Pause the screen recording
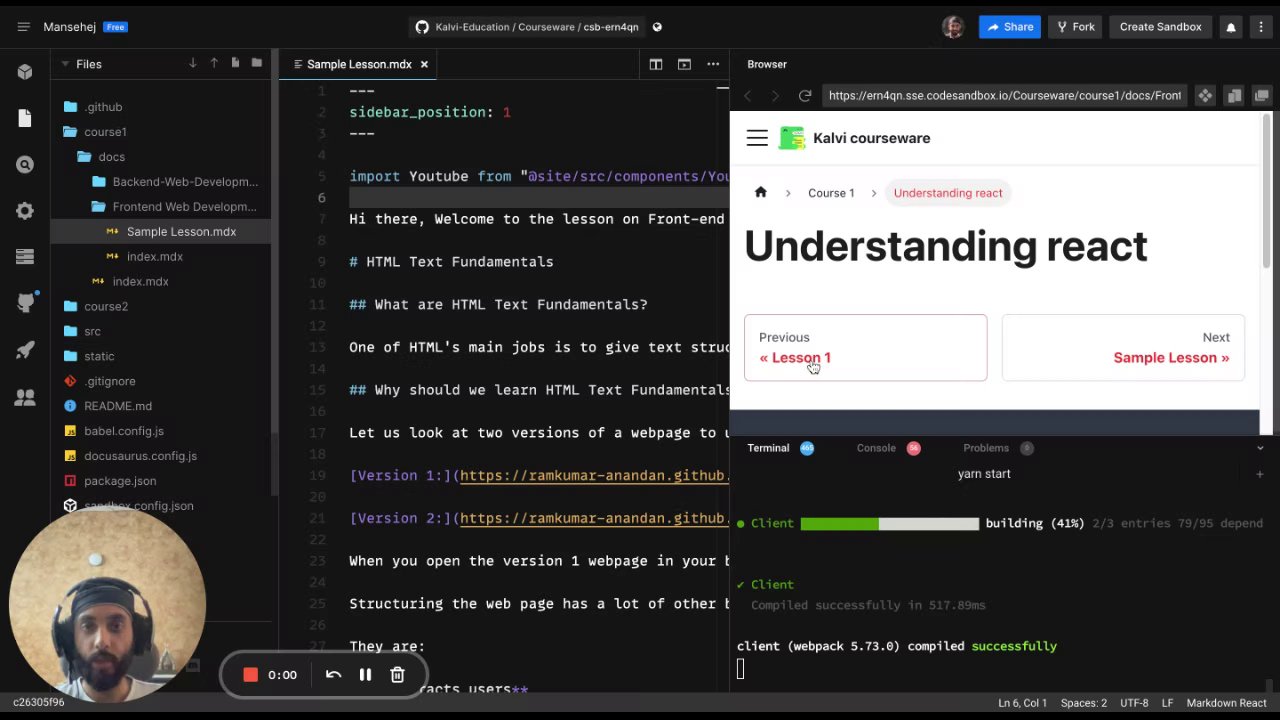Image resolution: width=1280 pixels, height=720 pixels. [x=365, y=675]
